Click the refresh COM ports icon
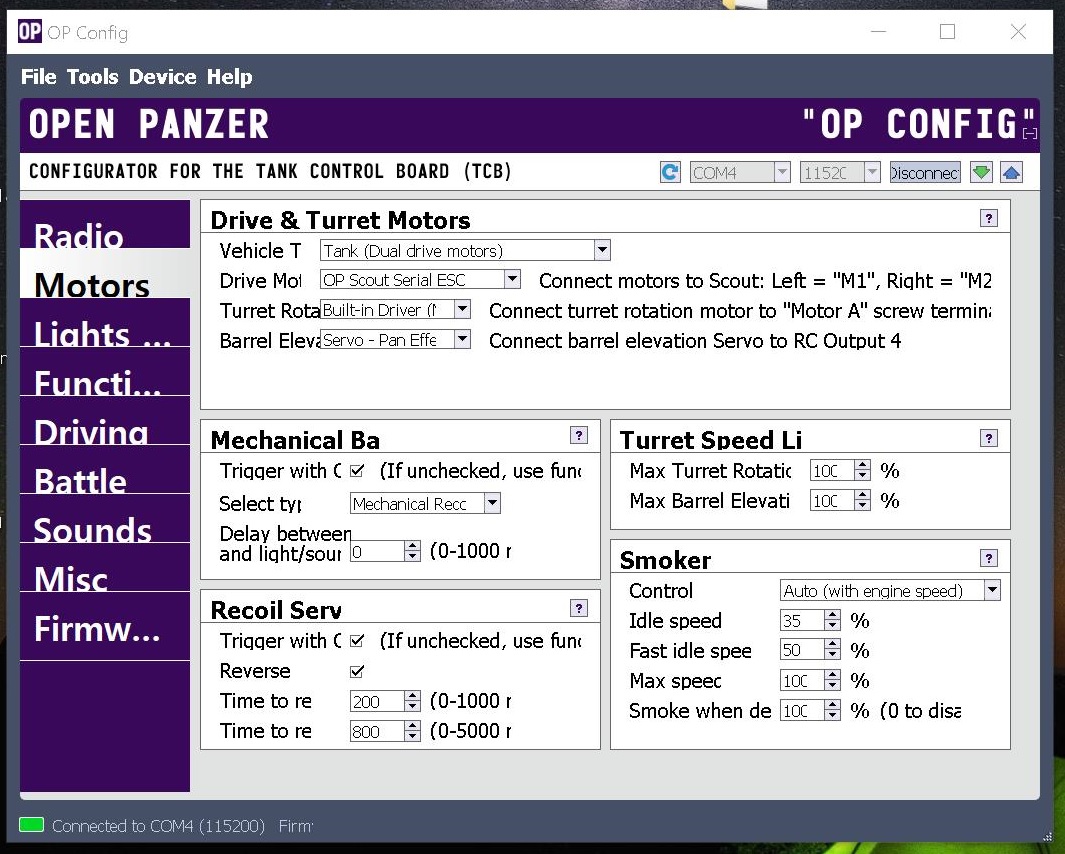1065x854 pixels. pos(670,172)
